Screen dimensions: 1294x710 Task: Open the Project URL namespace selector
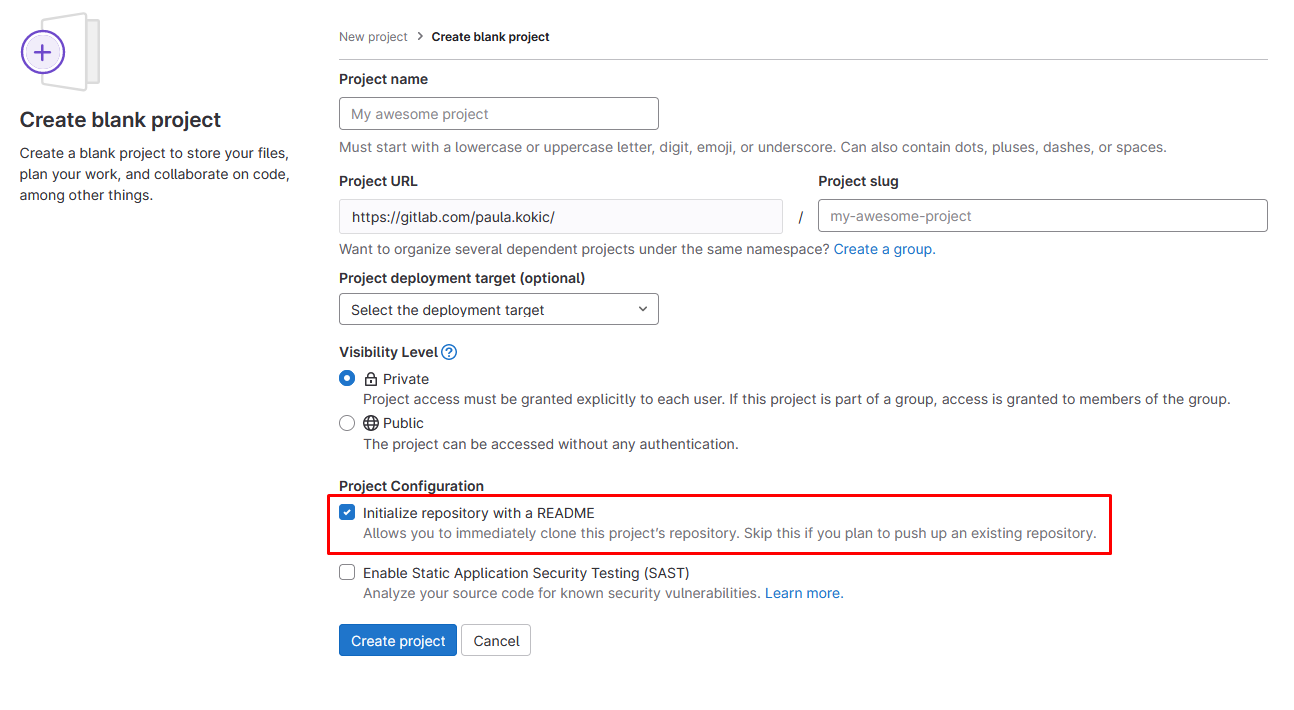[560, 216]
